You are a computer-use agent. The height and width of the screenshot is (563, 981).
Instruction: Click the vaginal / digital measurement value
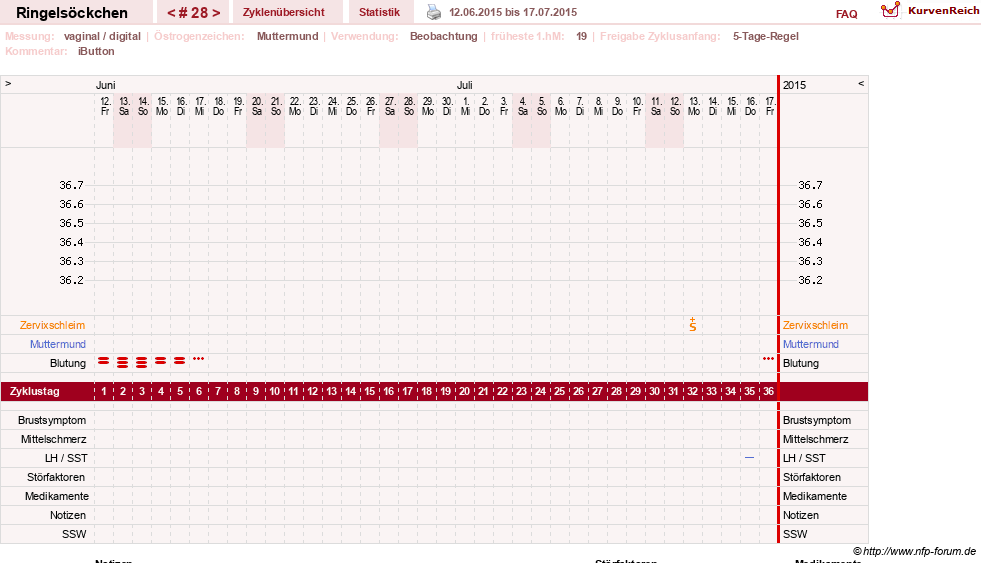coord(102,36)
